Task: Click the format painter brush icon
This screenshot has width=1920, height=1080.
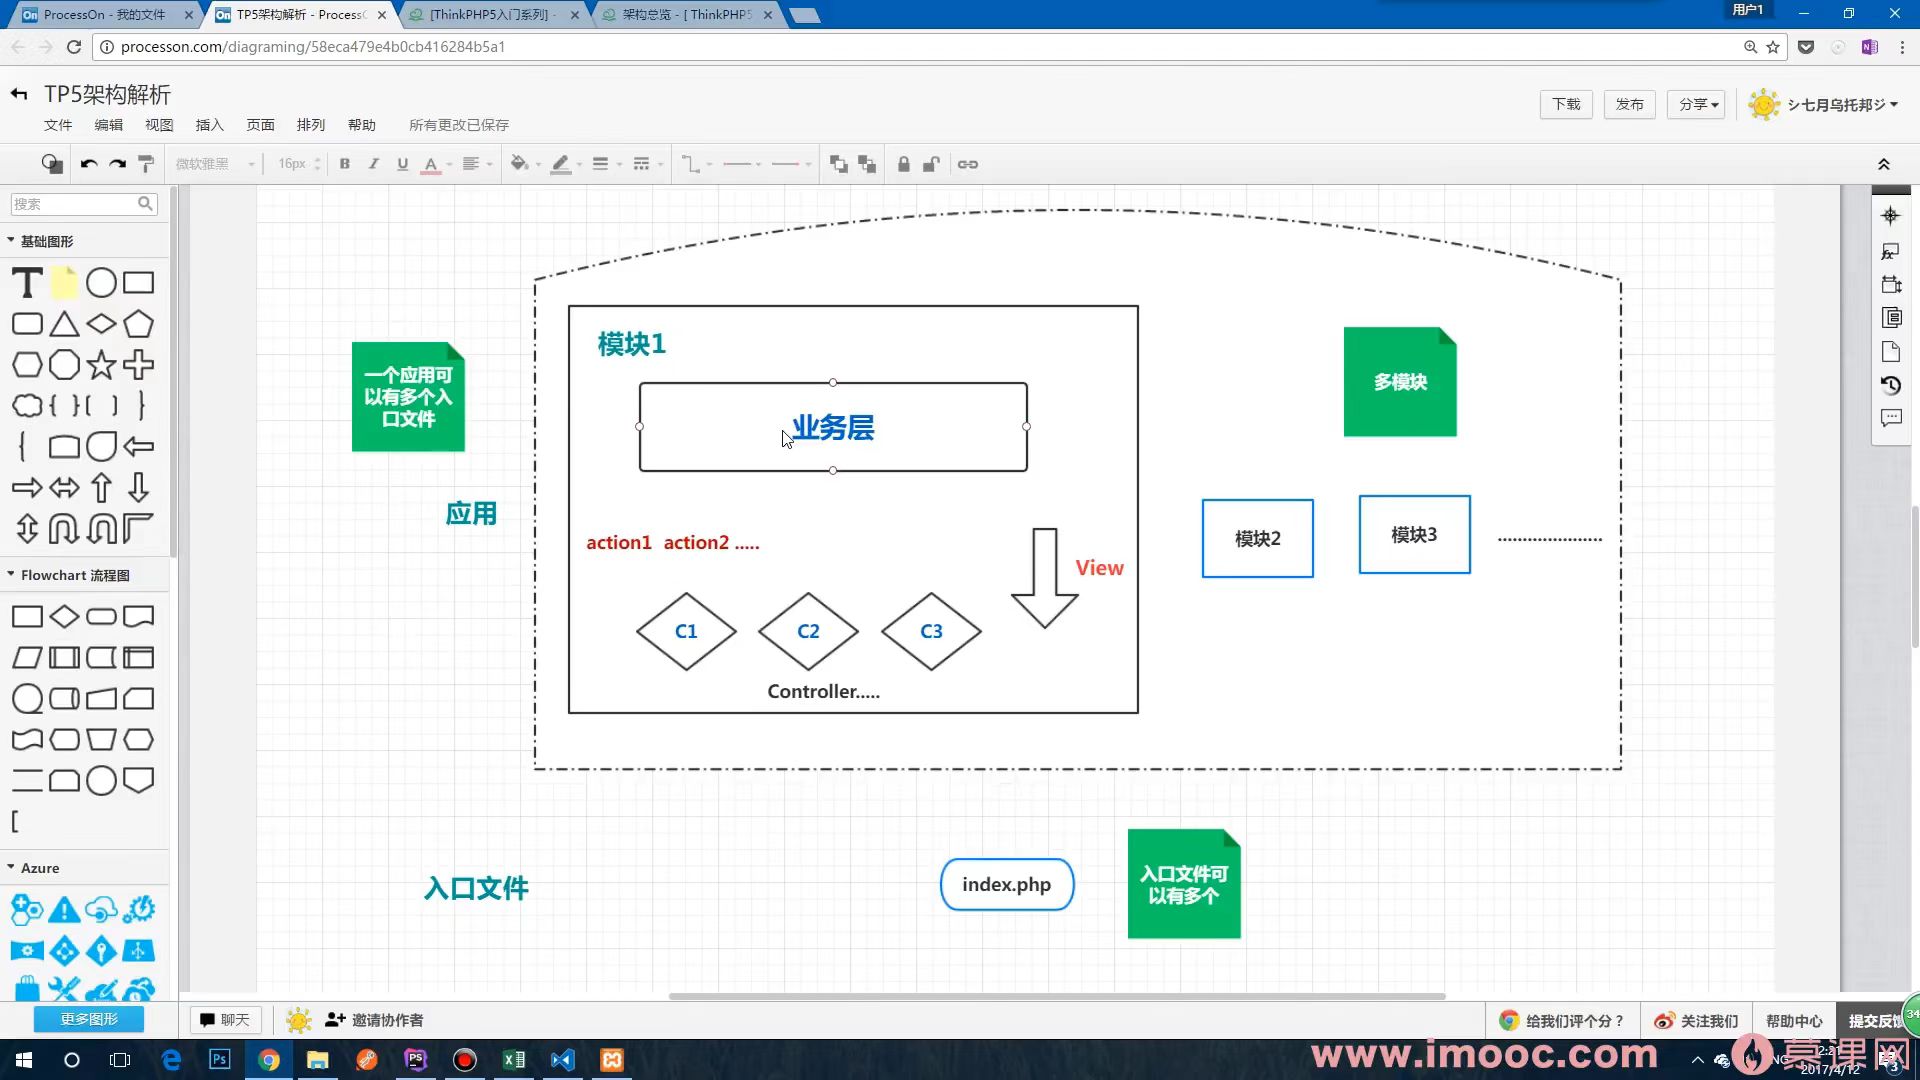Action: (146, 164)
